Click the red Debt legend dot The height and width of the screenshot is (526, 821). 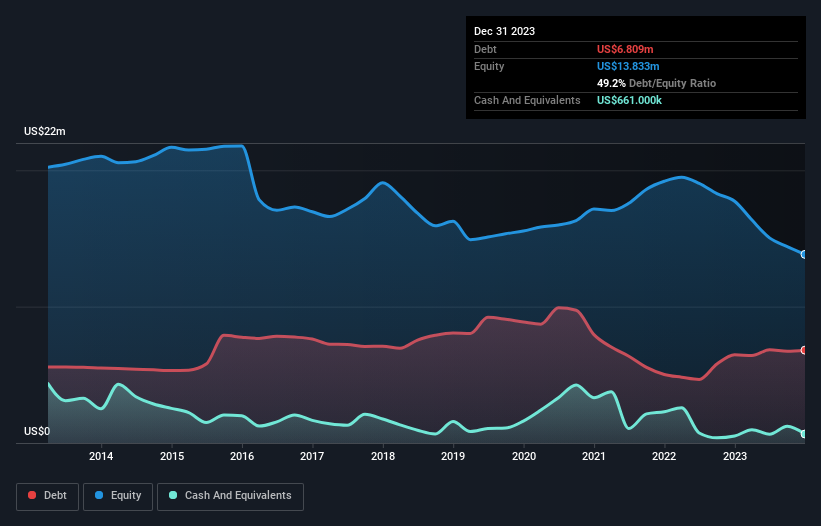[32, 495]
